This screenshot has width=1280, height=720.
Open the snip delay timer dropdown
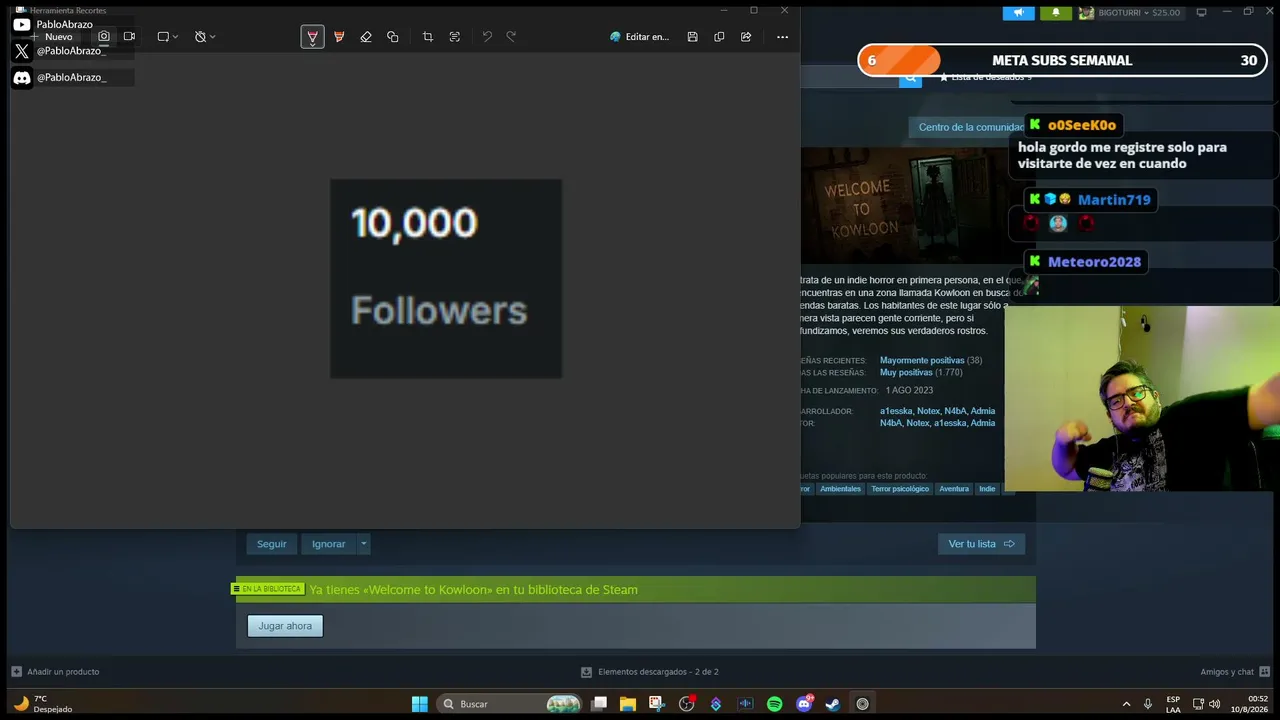tap(204, 37)
